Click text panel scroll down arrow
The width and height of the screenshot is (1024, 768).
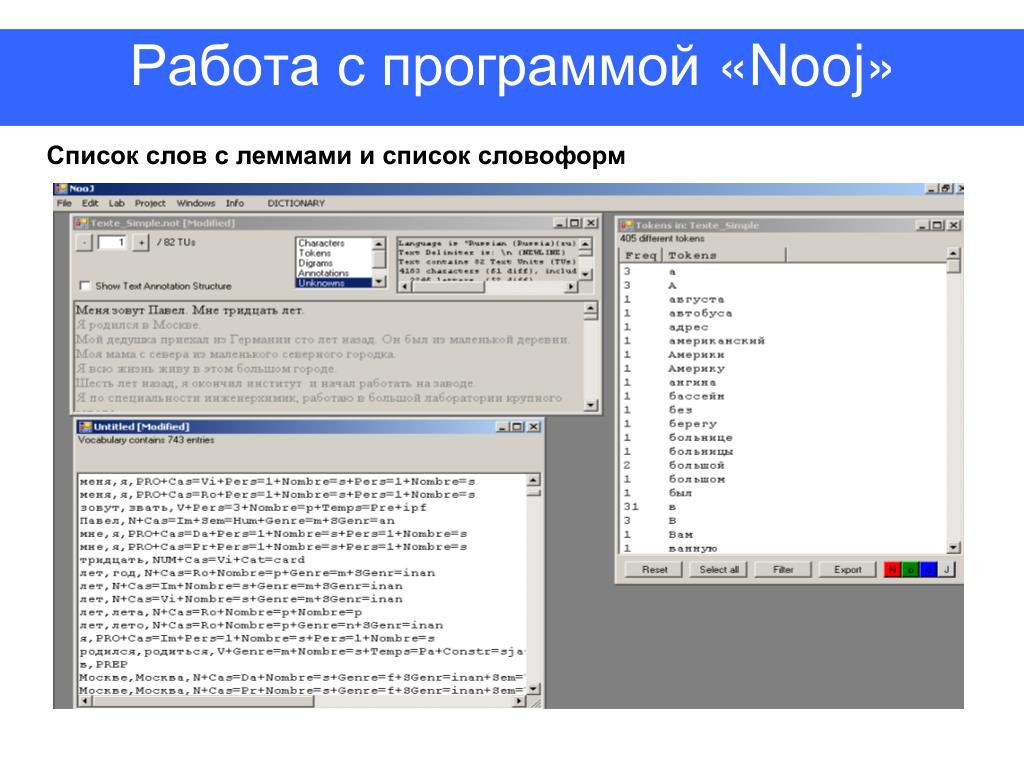pos(590,405)
